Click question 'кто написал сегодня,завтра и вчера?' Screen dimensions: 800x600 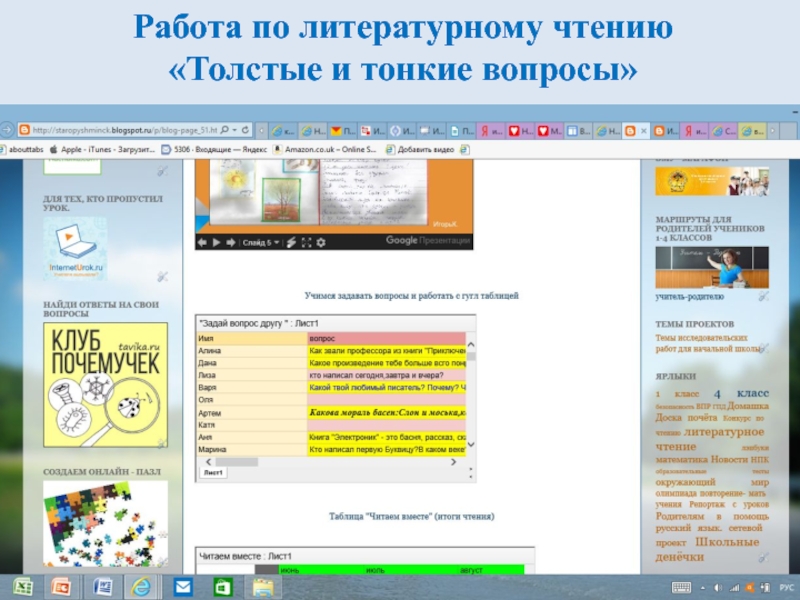pos(387,376)
